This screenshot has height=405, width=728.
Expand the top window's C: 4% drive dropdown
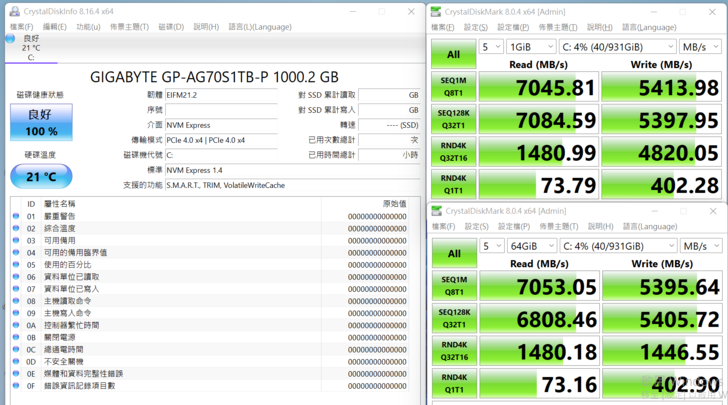point(617,47)
